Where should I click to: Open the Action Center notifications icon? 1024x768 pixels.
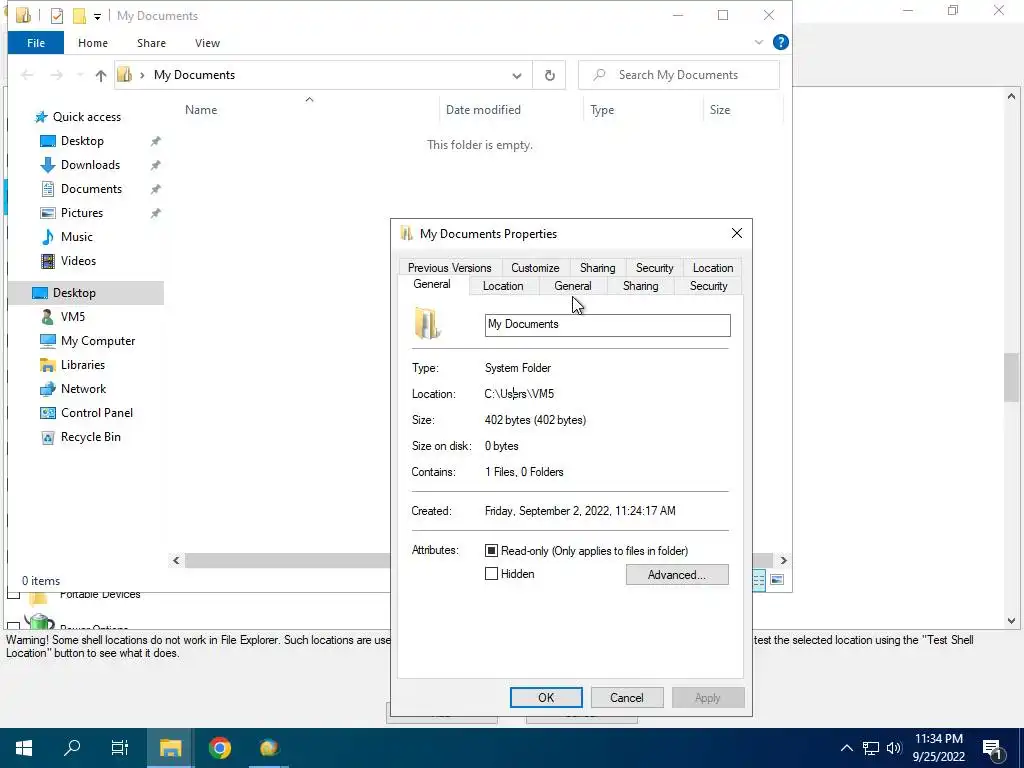point(994,748)
